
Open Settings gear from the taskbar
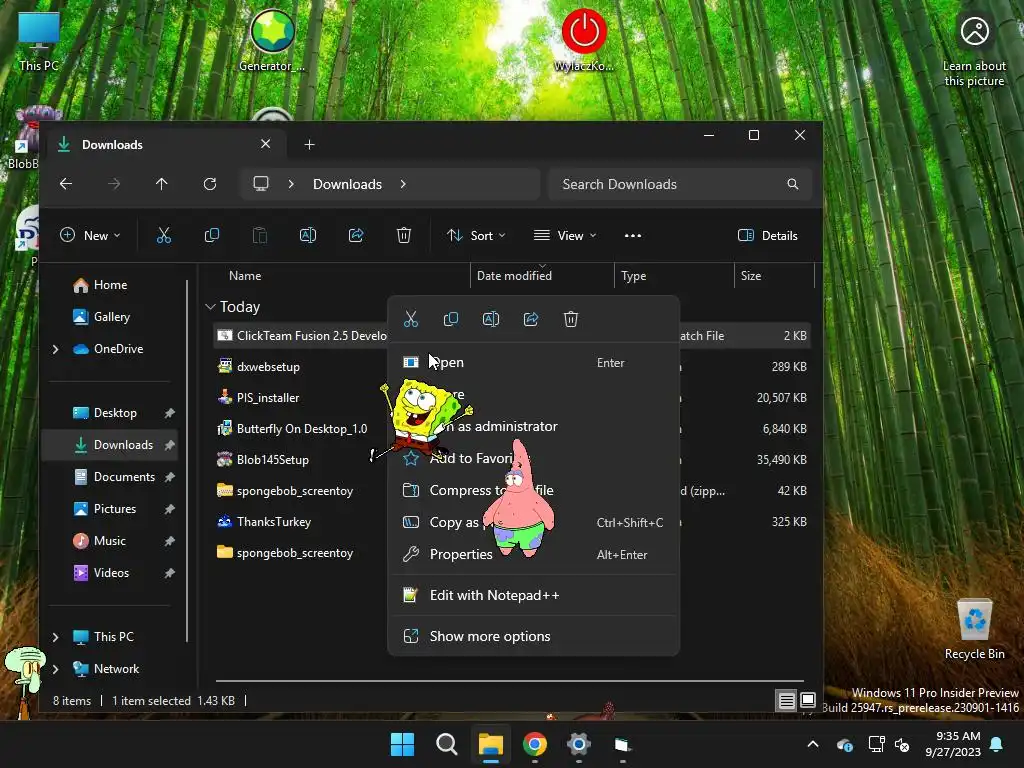[x=579, y=744]
